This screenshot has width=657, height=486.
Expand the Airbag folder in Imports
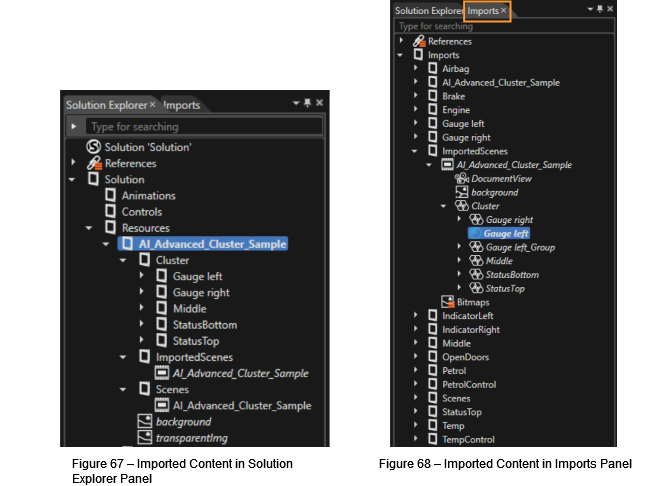coord(416,68)
